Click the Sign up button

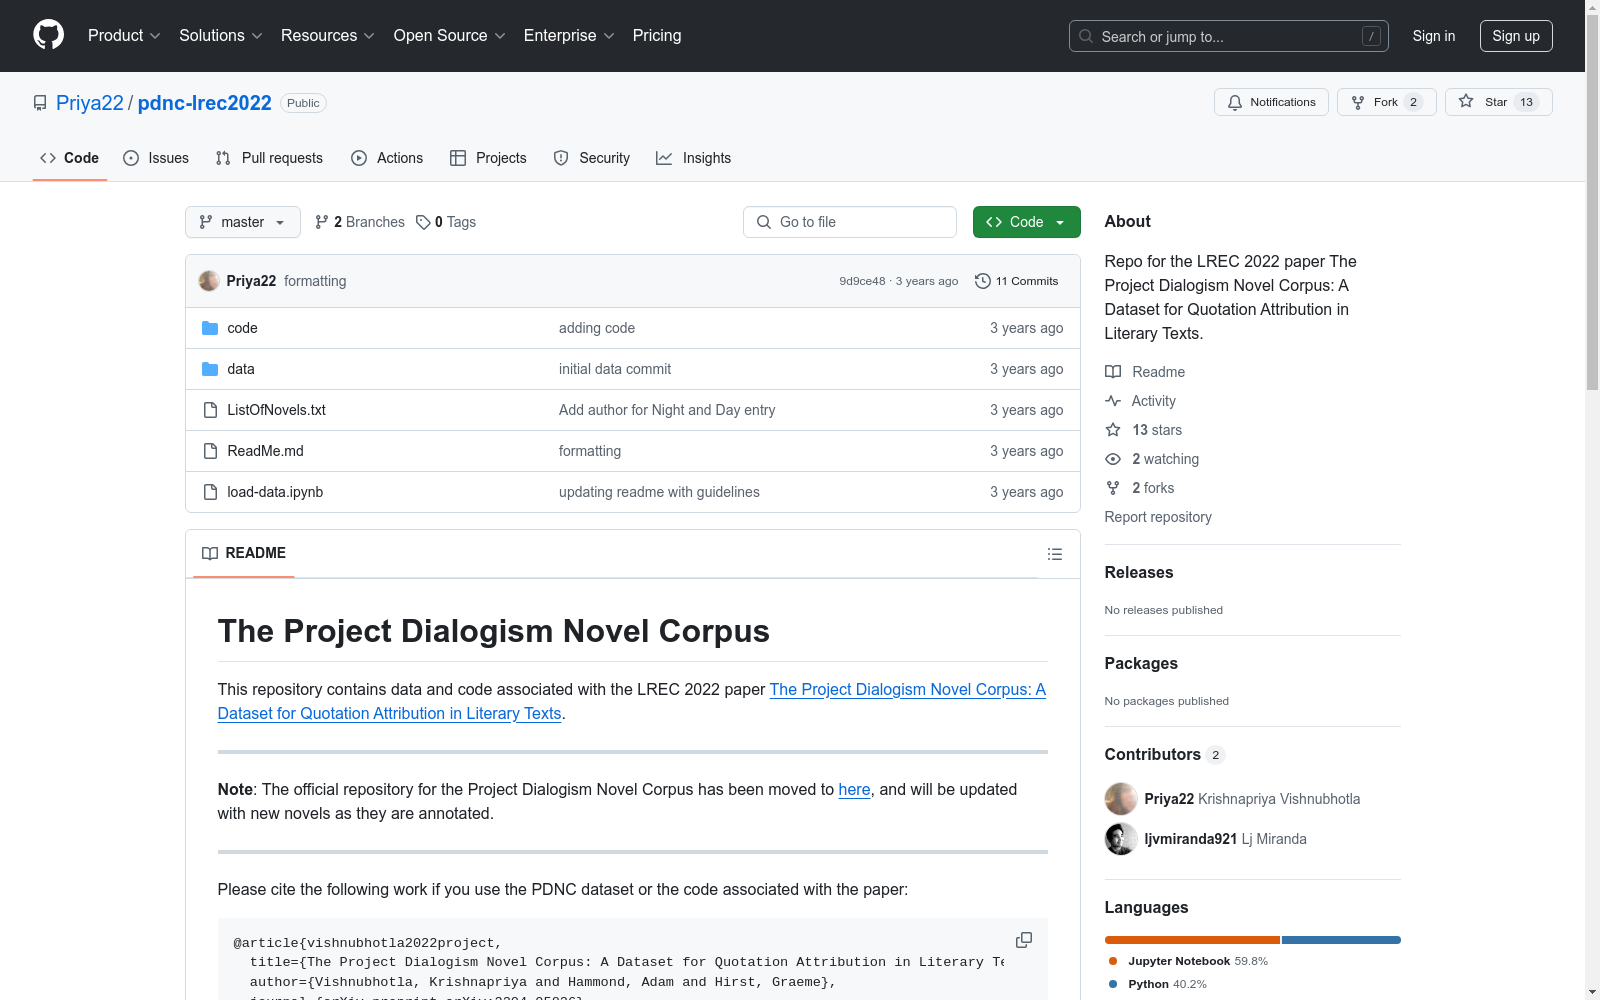coord(1516,36)
